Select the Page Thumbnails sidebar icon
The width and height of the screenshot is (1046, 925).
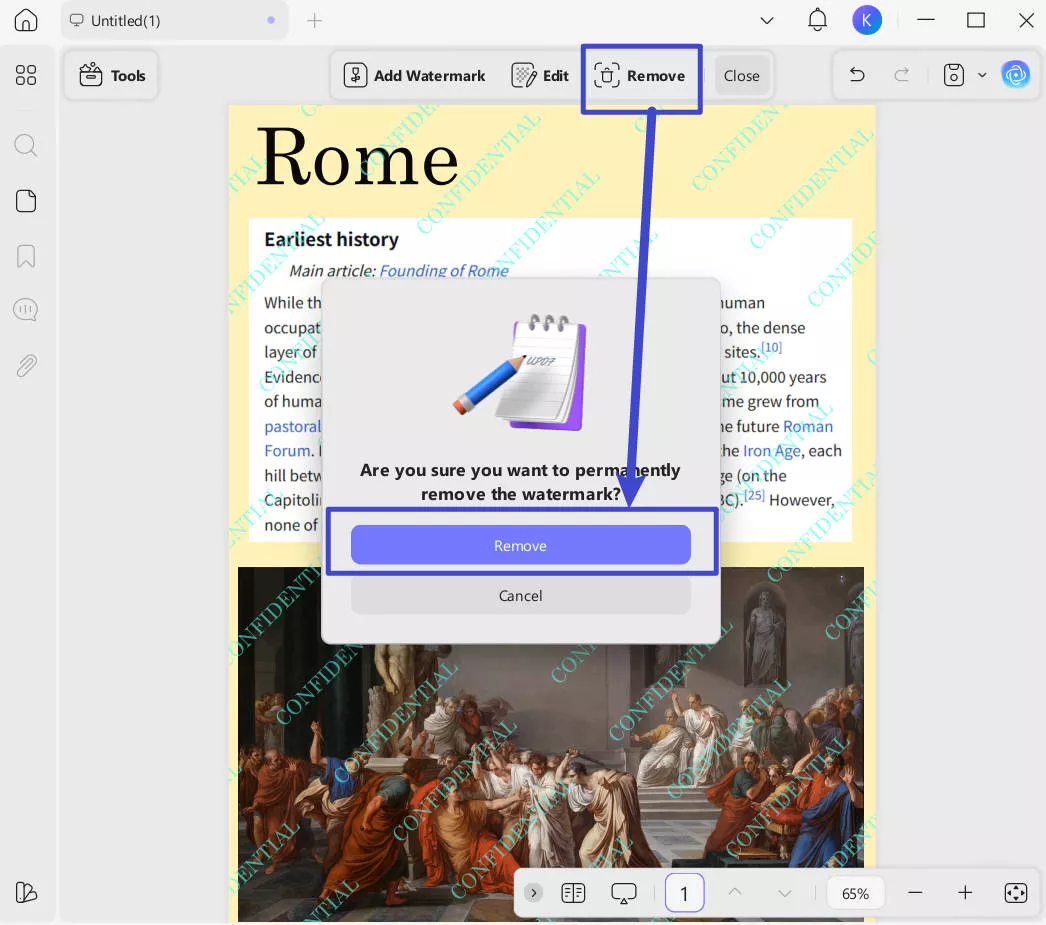(26, 201)
